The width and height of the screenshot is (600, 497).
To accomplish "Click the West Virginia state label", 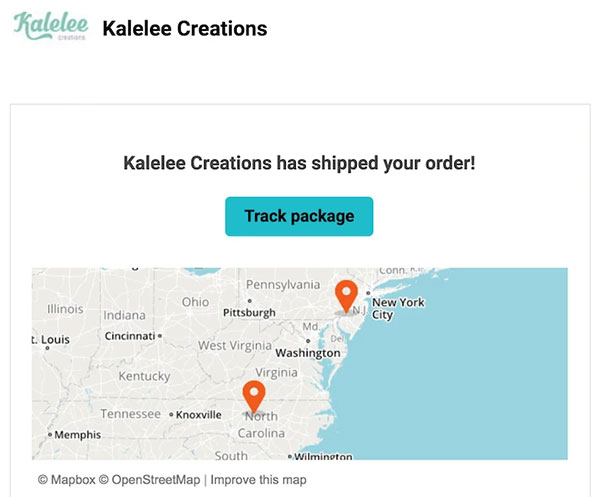I will pyautogui.click(x=240, y=346).
